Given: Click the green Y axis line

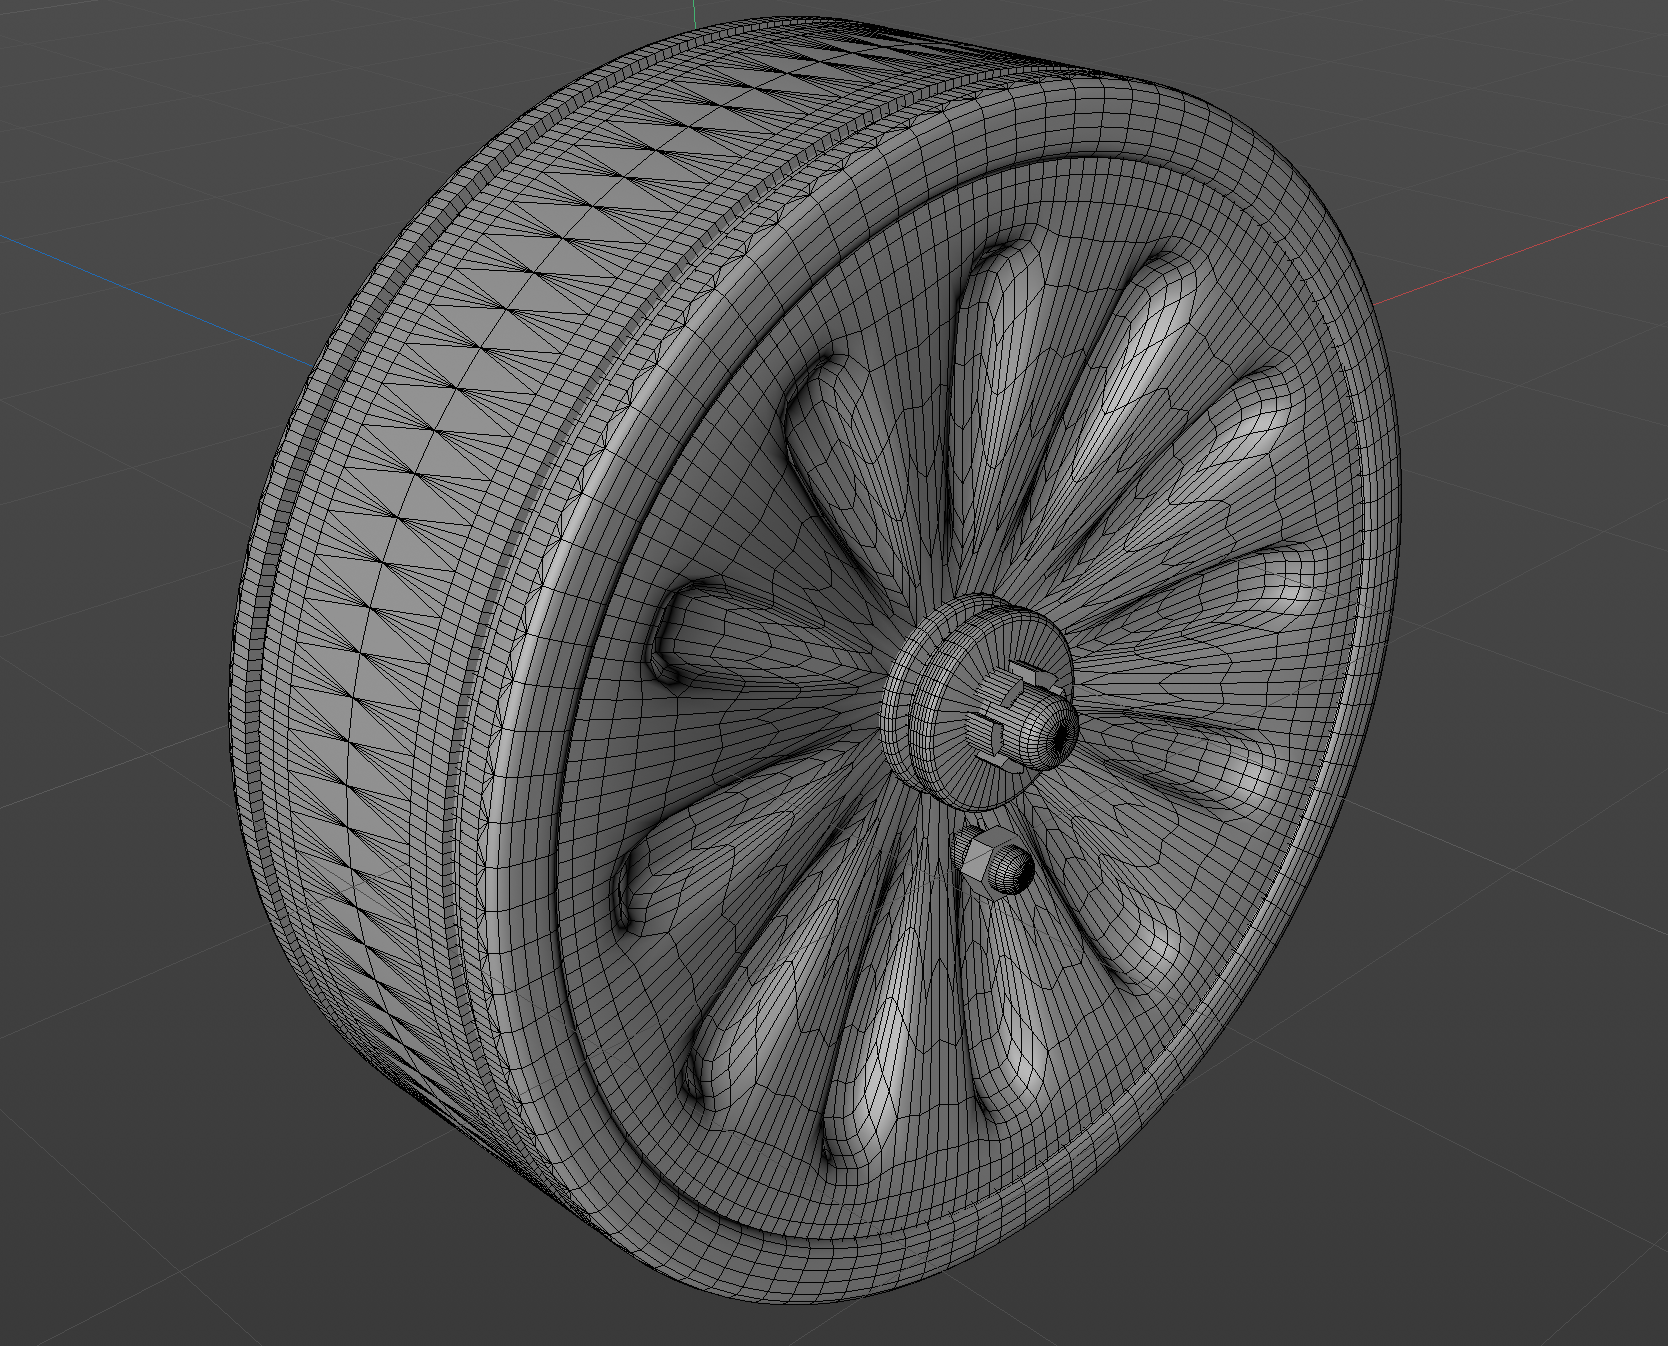Looking at the screenshot, I should [693, 12].
